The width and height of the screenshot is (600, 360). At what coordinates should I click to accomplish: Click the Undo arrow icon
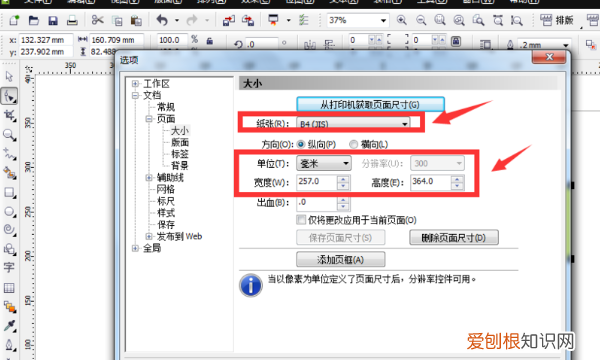[162, 20]
